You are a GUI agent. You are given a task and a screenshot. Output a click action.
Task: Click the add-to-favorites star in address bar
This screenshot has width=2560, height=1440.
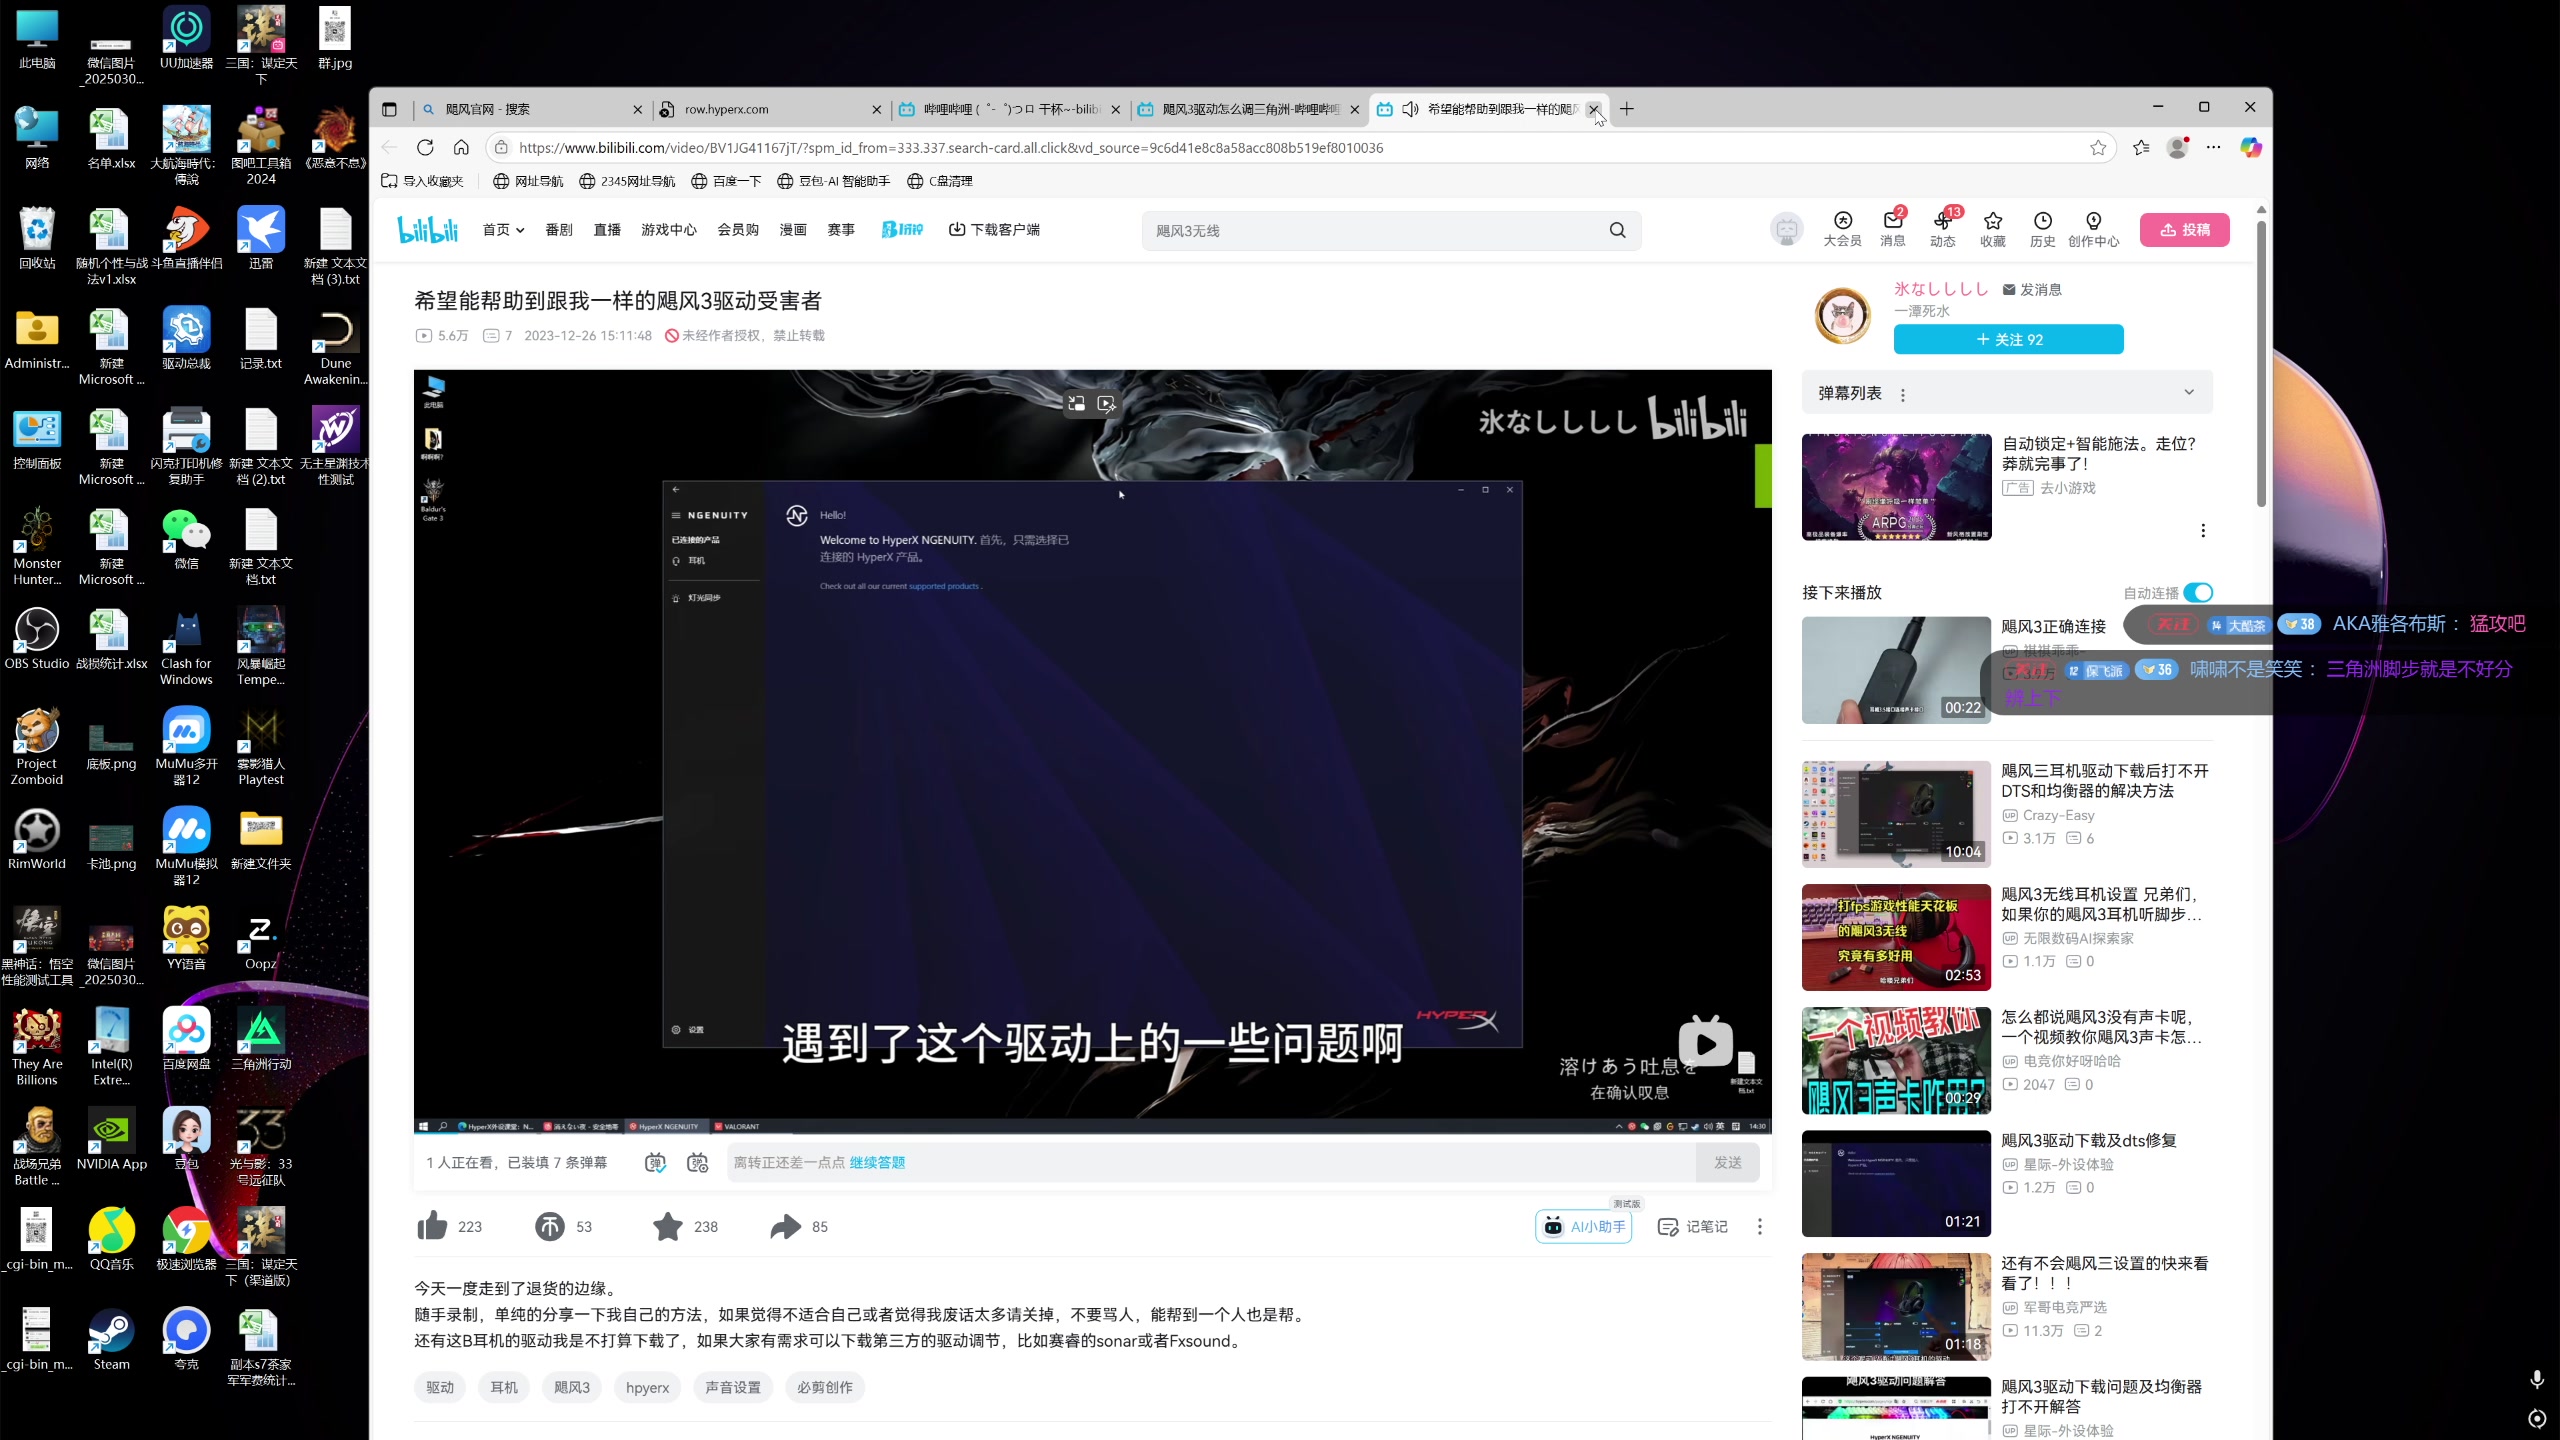pos(2098,148)
